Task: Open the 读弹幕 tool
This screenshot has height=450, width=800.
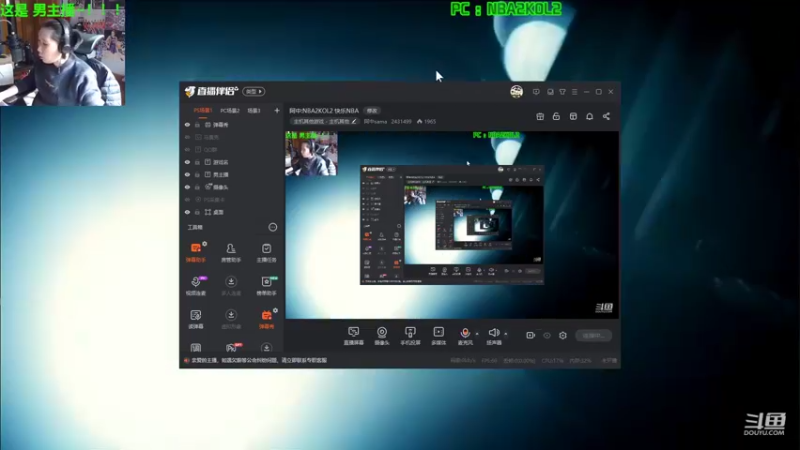Action: pyautogui.click(x=195, y=319)
